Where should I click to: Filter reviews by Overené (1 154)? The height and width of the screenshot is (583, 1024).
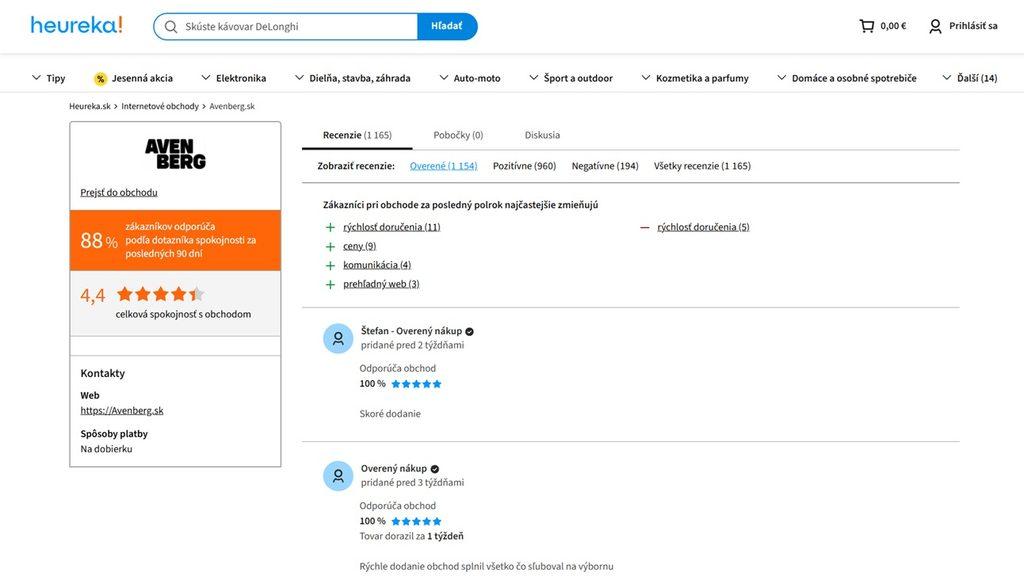pos(443,166)
